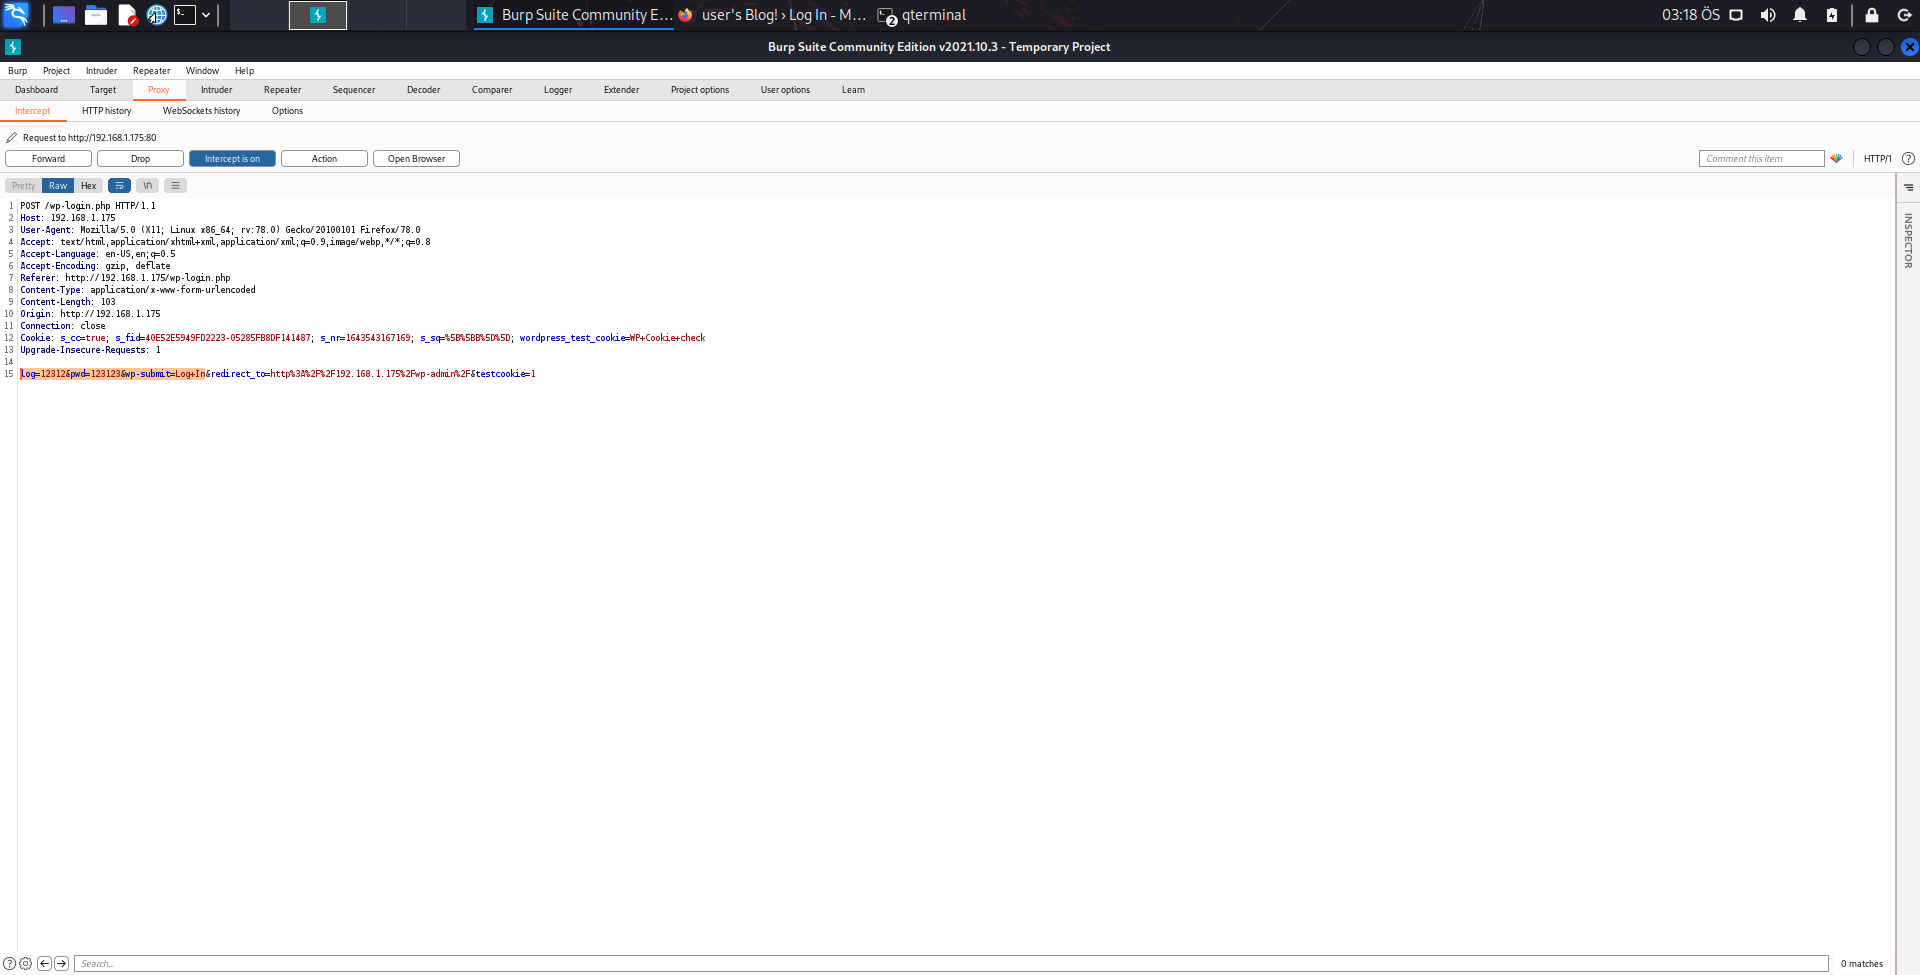Open the Sequencer tab
This screenshot has height=975, width=1920.
[x=354, y=90]
